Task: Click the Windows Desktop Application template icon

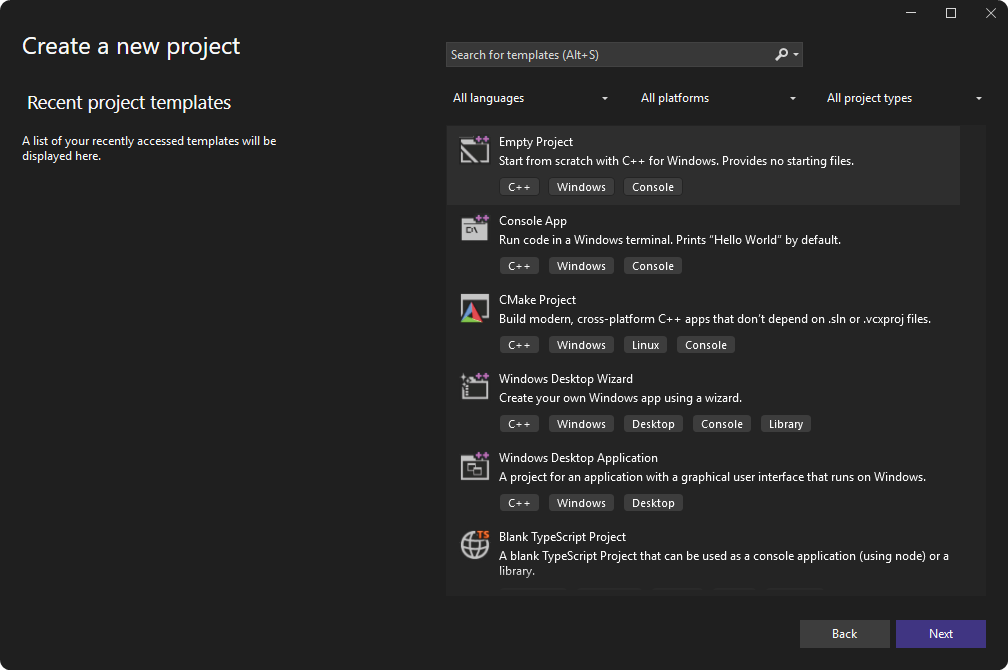Action: point(474,465)
